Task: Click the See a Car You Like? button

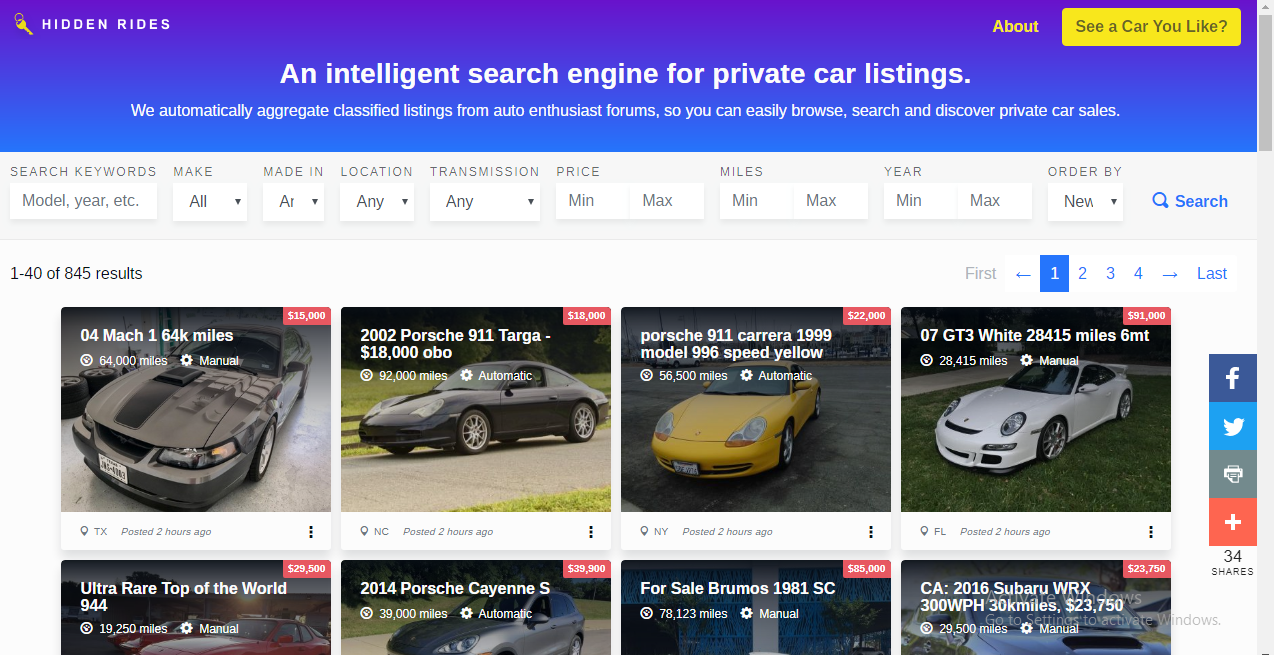Action: [1151, 27]
